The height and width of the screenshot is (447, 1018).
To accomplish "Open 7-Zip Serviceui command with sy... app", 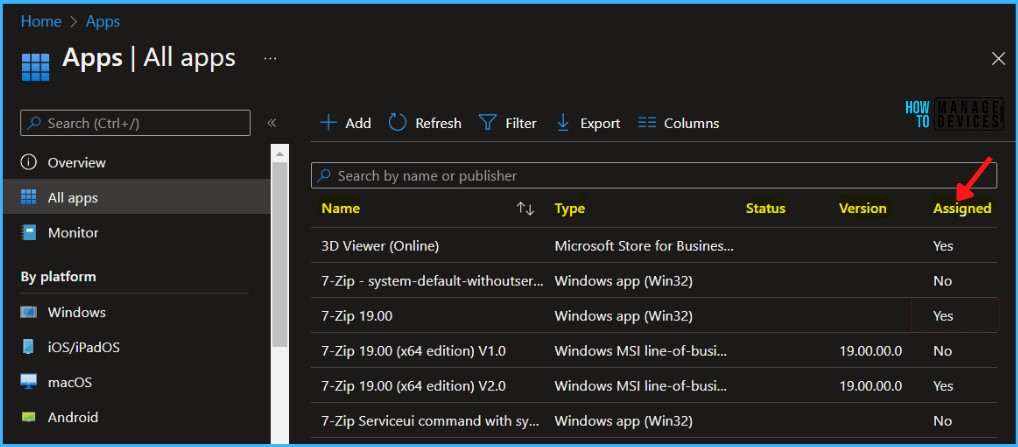I will click(x=430, y=421).
